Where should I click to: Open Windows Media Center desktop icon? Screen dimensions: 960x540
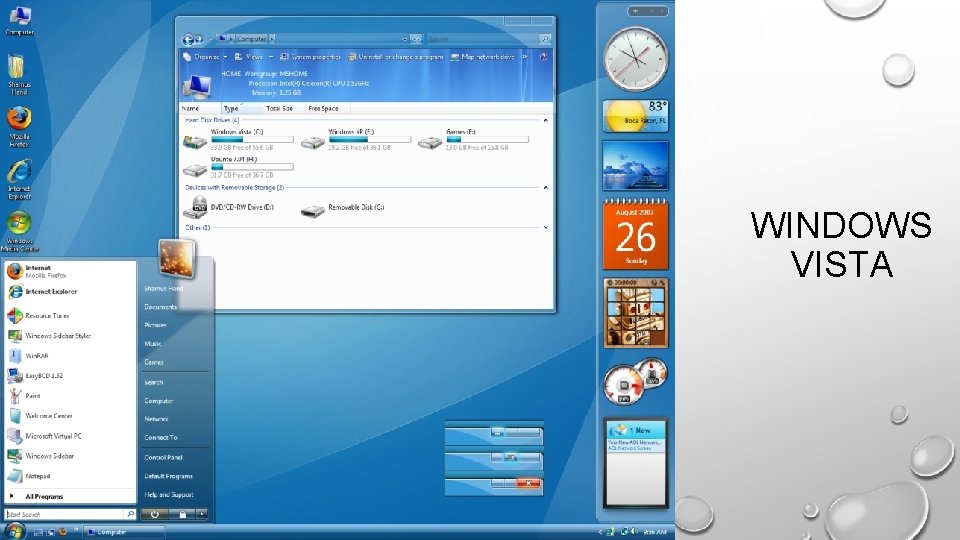(x=19, y=231)
